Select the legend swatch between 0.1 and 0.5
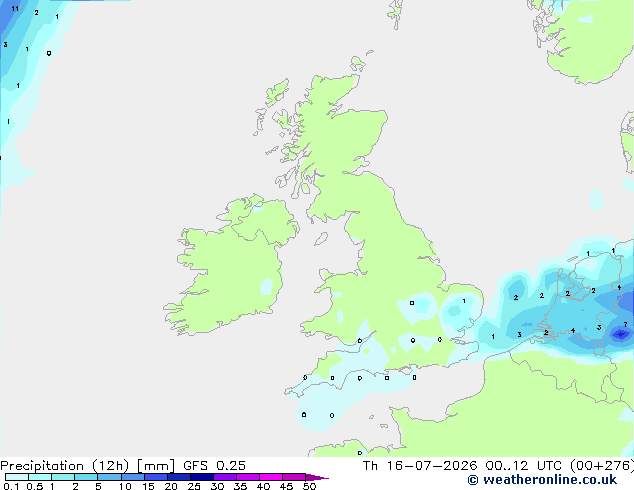634x490 pixels. point(17,477)
